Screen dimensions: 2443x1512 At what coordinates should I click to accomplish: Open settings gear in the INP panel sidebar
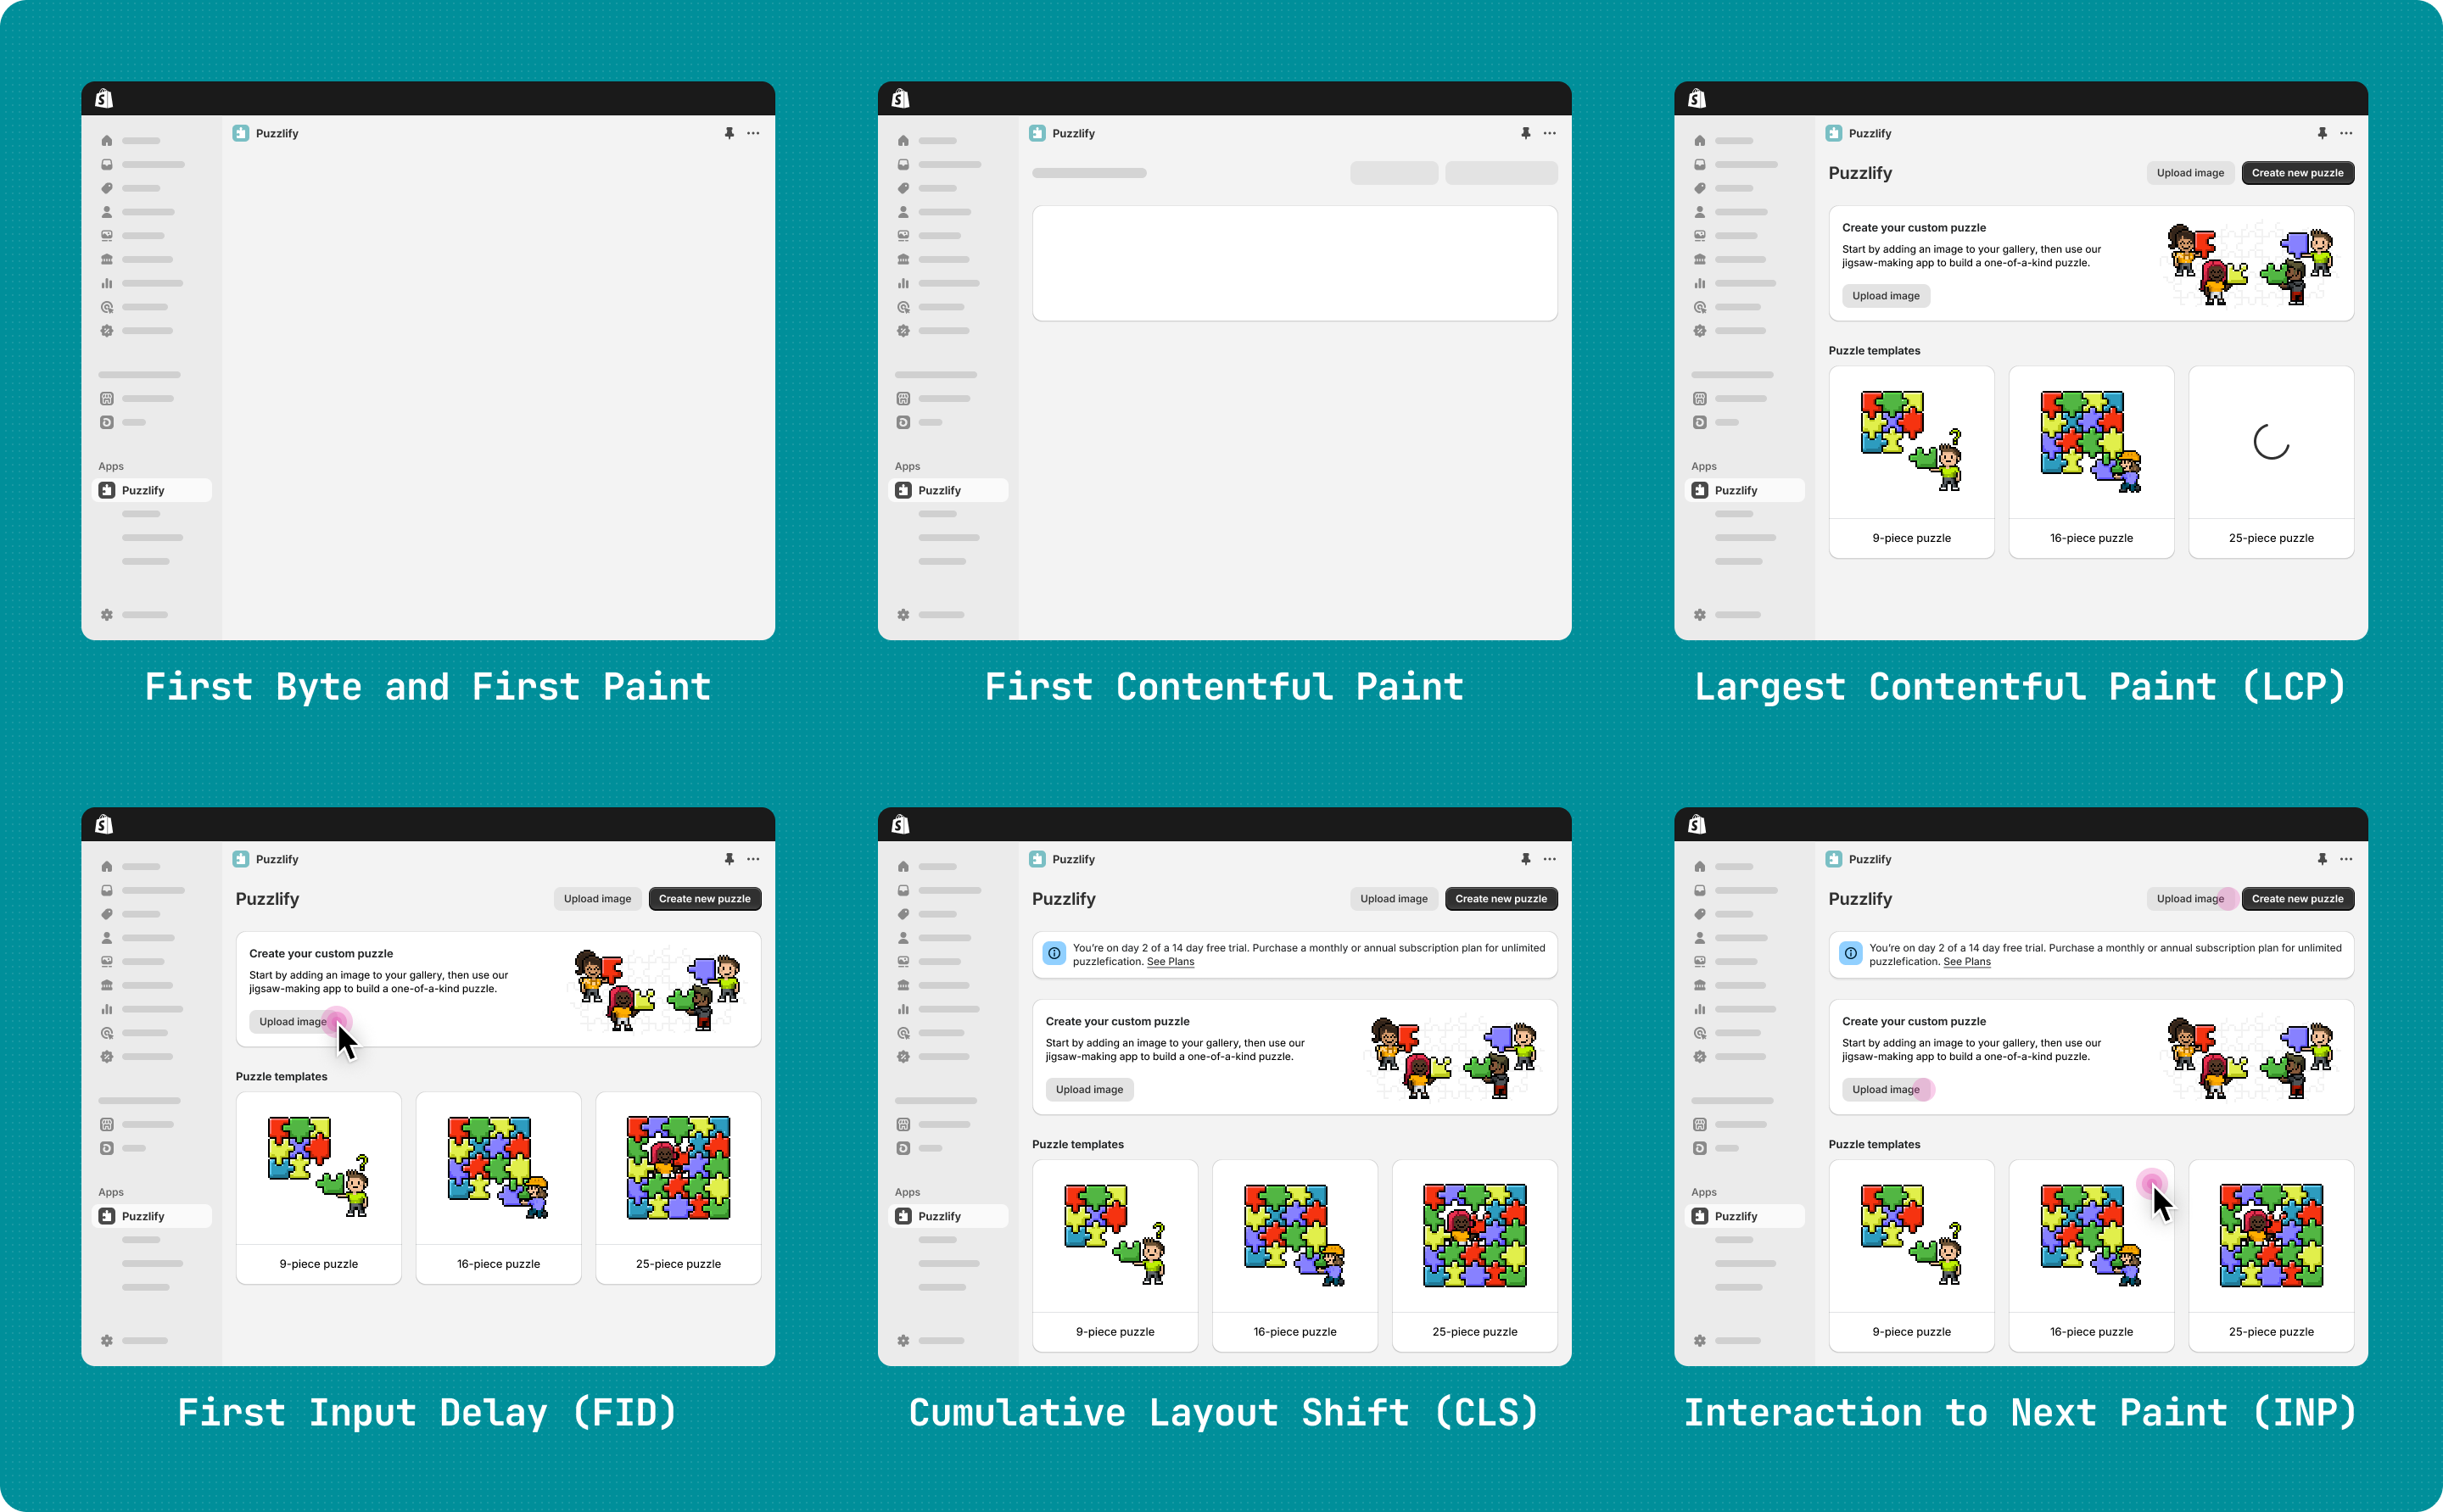(x=1699, y=1340)
